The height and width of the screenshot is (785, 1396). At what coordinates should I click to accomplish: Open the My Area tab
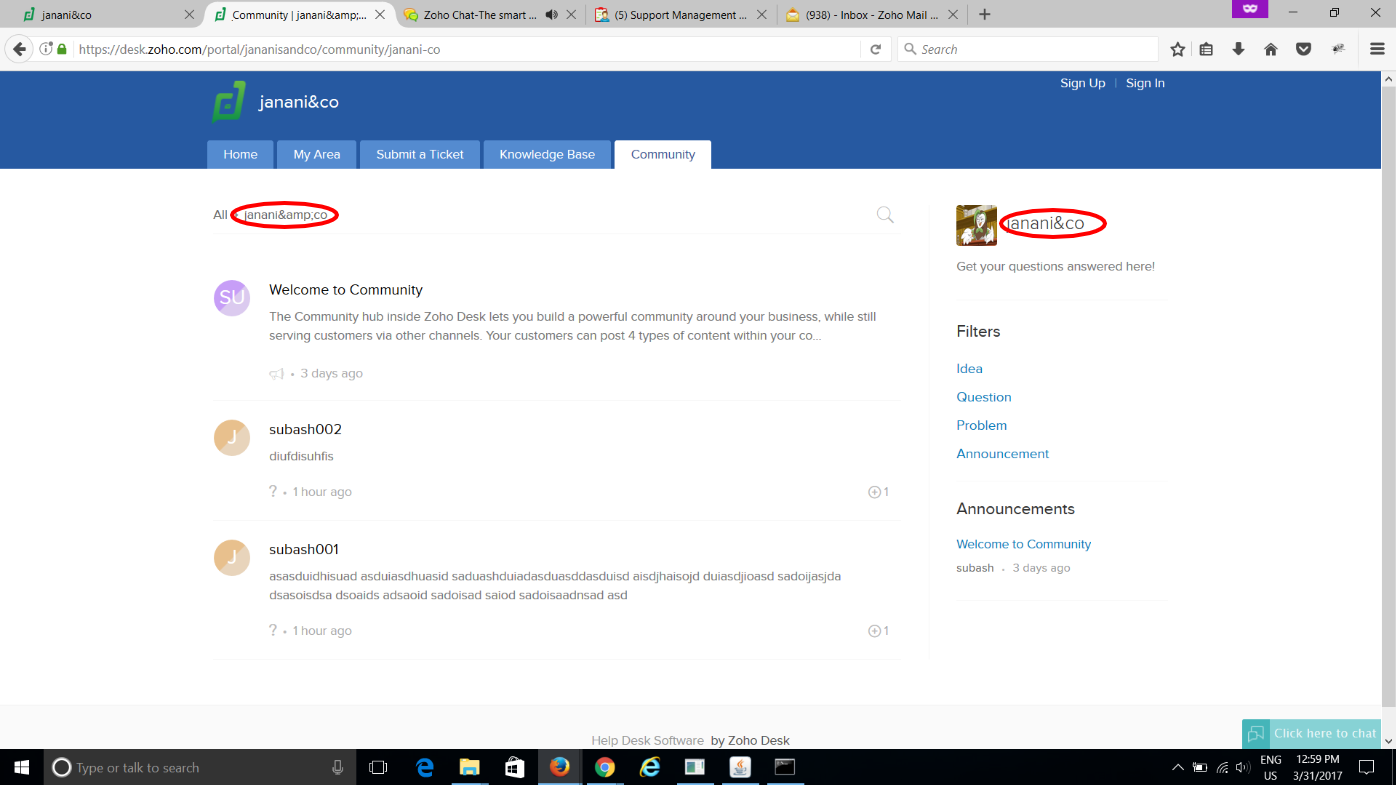pos(316,154)
